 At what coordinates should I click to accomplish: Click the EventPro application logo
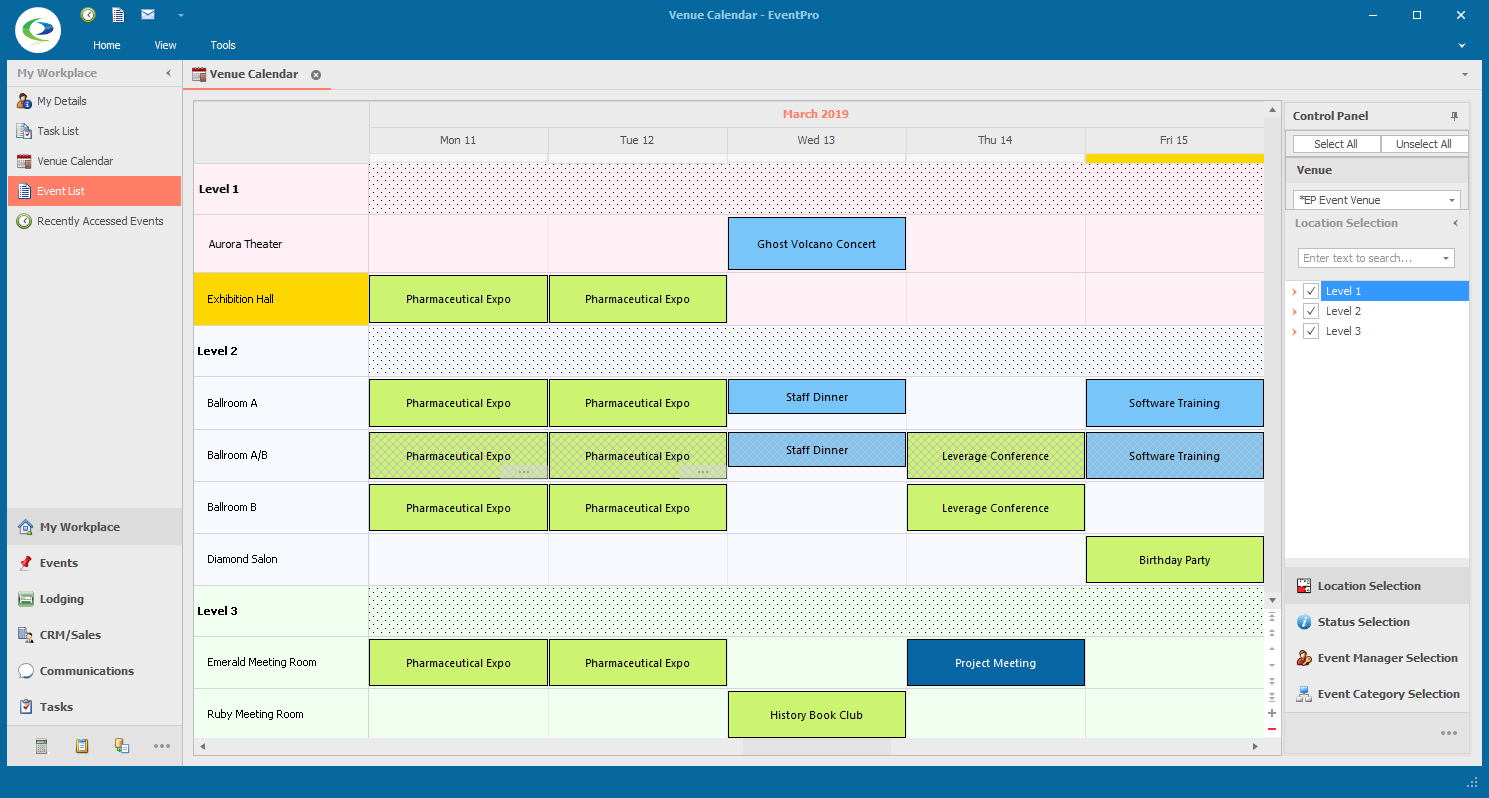pyautogui.click(x=38, y=30)
